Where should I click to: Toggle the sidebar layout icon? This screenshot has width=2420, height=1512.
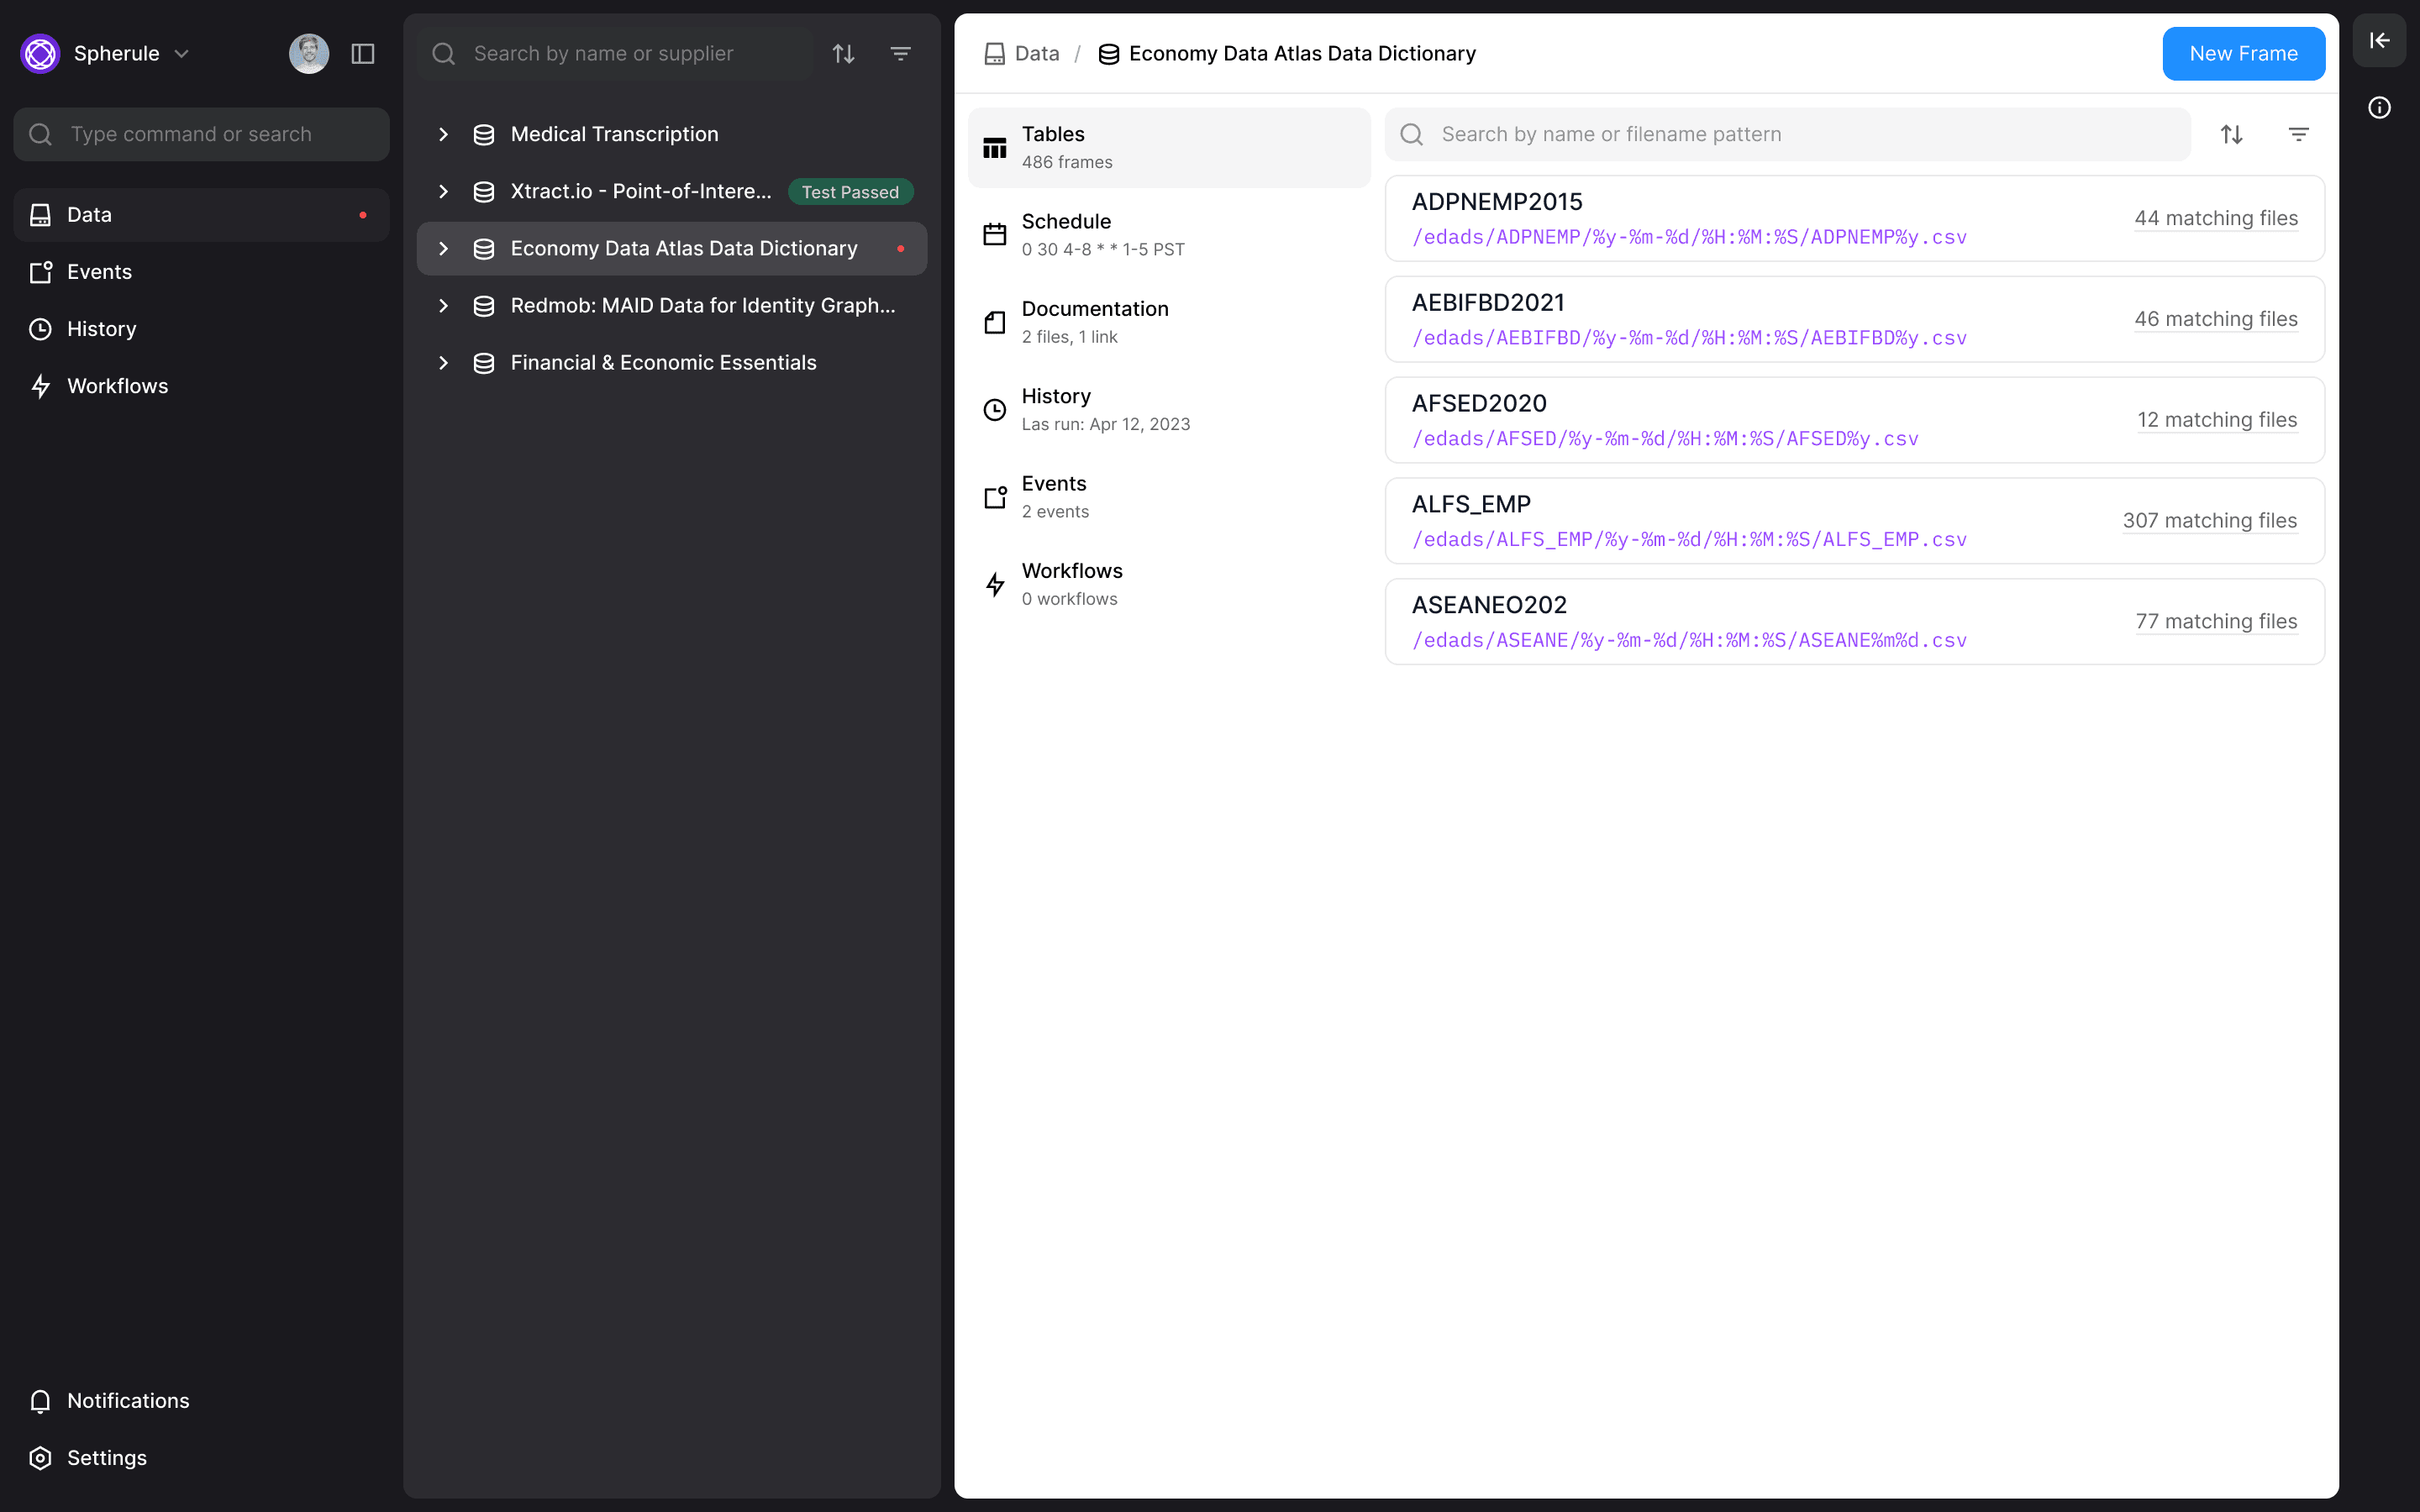click(363, 54)
